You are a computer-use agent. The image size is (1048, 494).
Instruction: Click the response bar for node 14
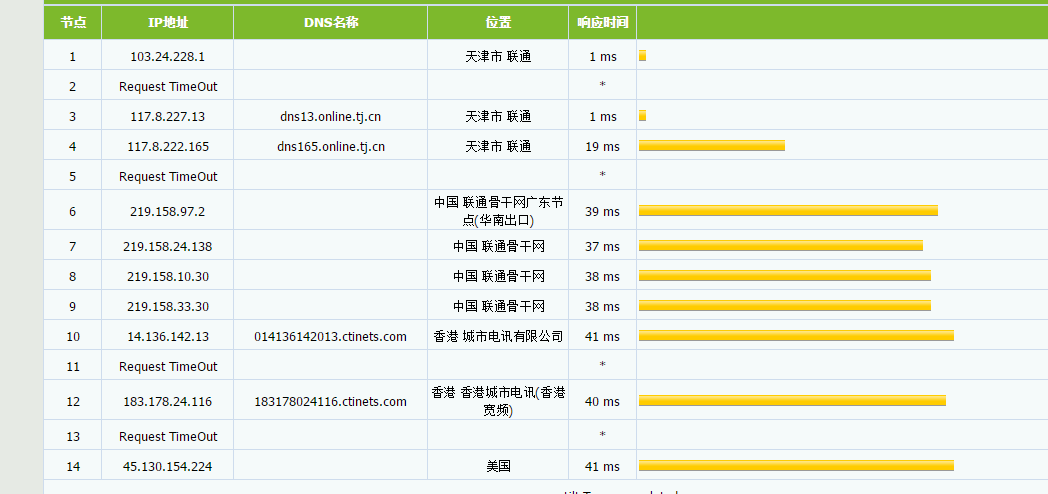(796, 466)
